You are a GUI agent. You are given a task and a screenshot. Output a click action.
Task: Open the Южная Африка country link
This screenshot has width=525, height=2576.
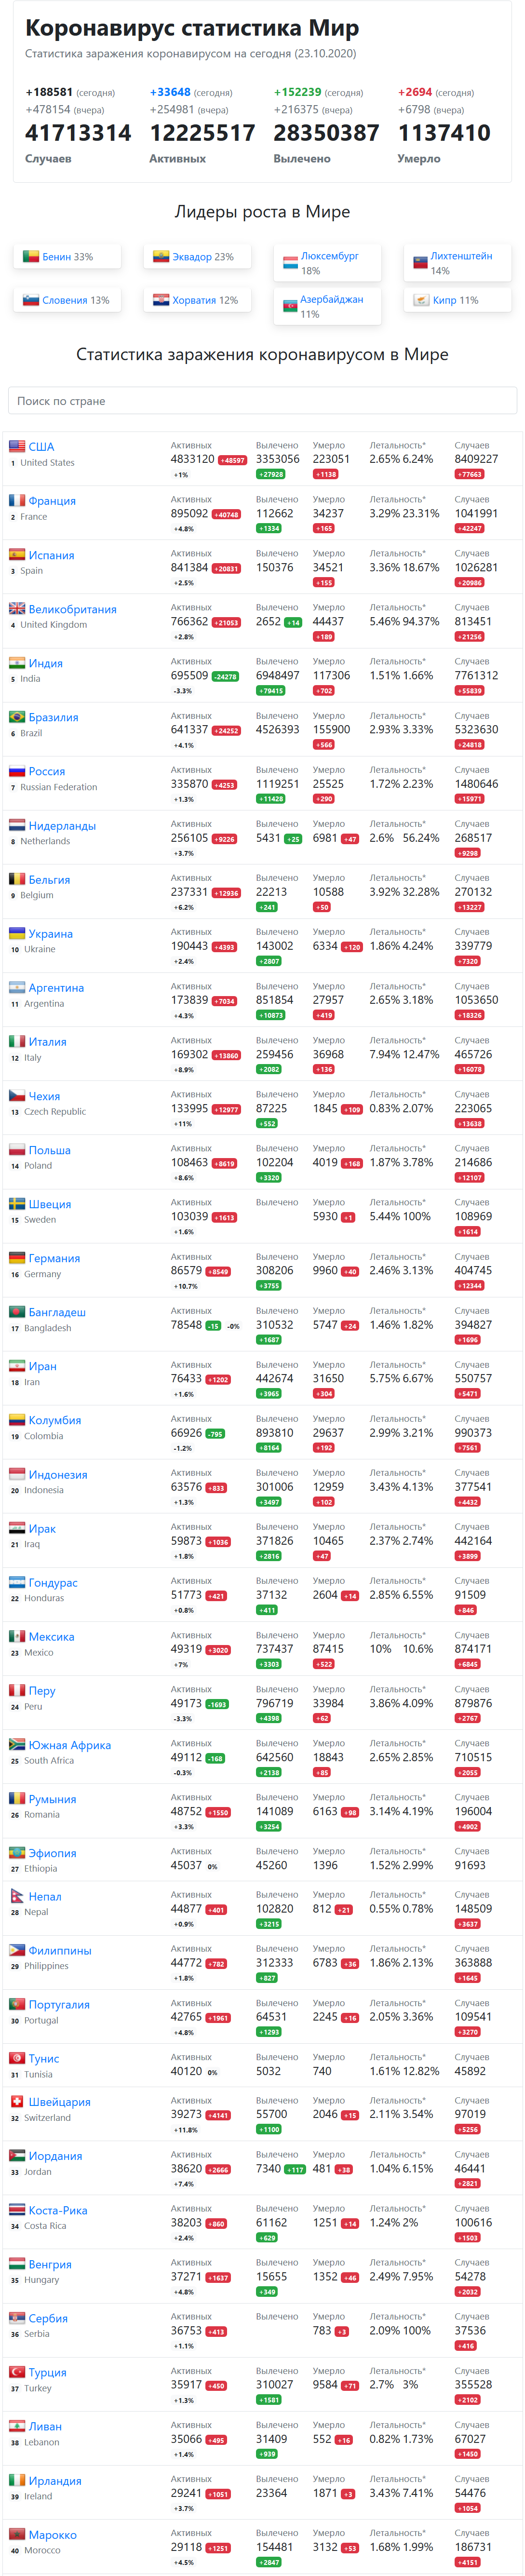click(70, 1745)
